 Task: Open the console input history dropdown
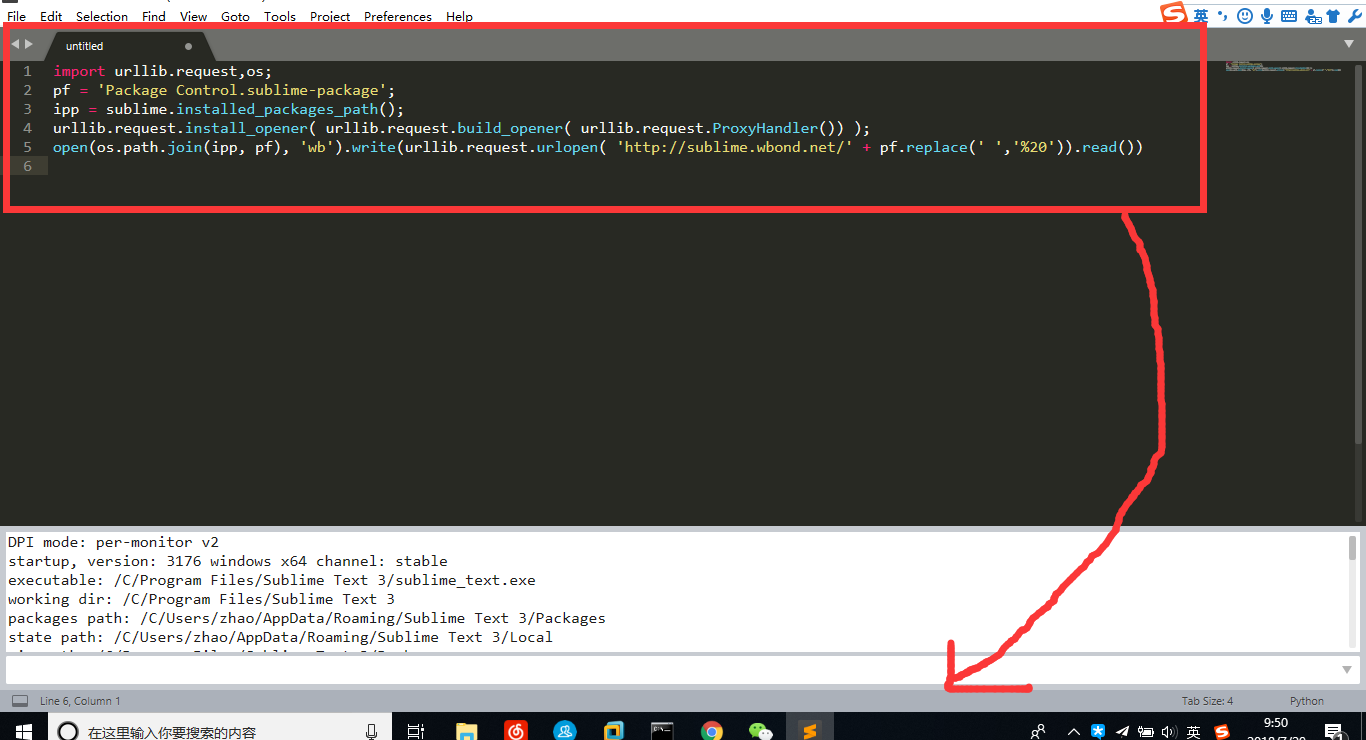(x=1347, y=670)
